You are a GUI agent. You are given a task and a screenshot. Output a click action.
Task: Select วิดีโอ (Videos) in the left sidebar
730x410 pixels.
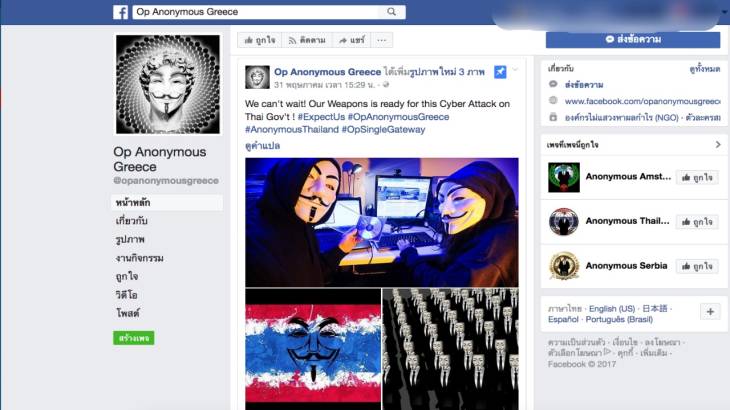pyautogui.click(x=126, y=294)
